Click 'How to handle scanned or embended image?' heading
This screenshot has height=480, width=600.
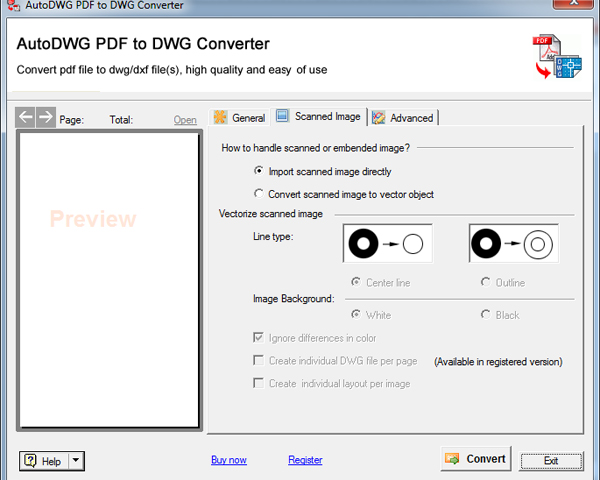coord(315,148)
